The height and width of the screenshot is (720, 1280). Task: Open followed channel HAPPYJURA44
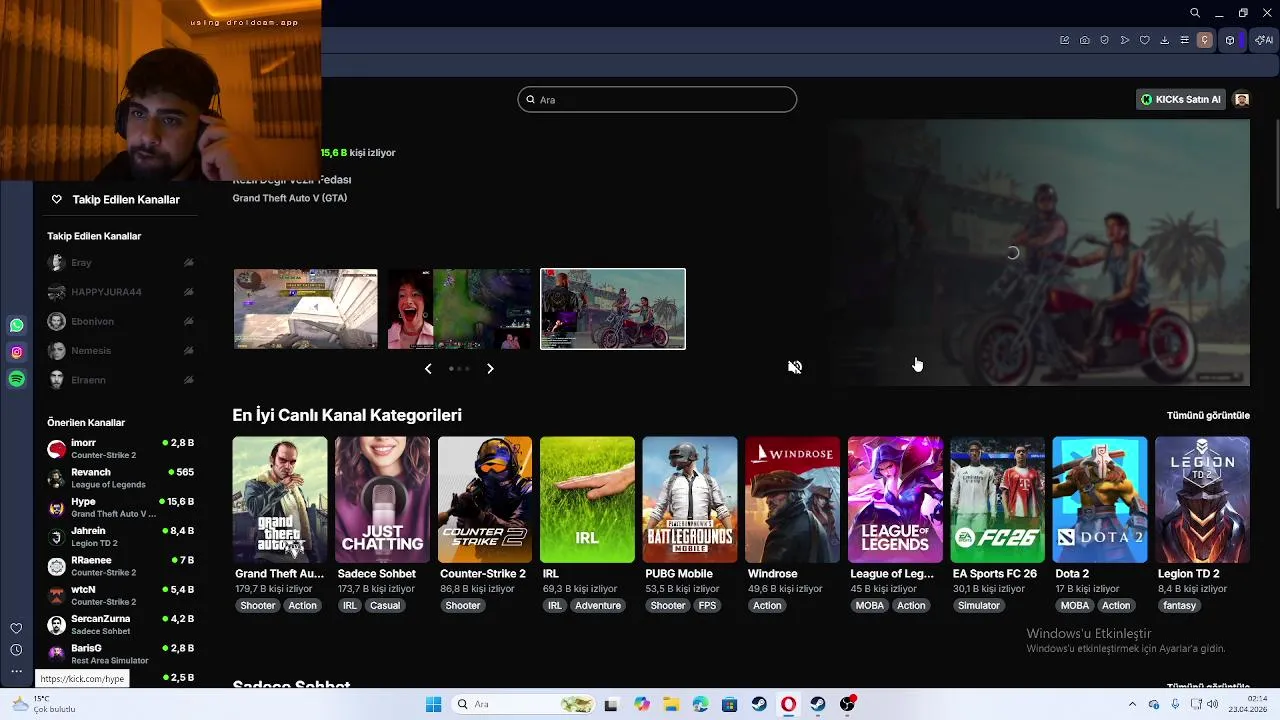point(120,292)
